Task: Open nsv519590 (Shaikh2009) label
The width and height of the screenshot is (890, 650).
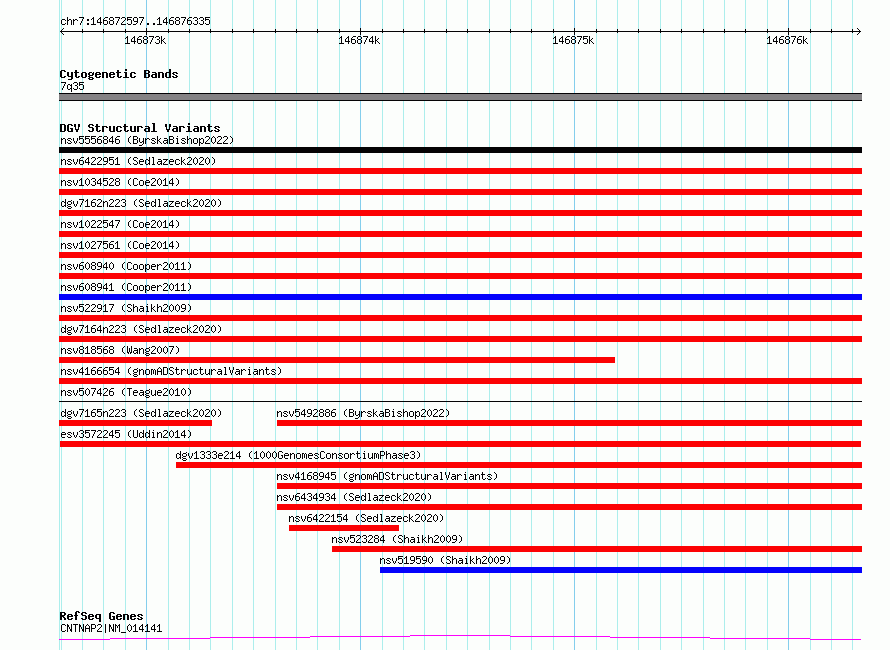Action: tap(445, 560)
